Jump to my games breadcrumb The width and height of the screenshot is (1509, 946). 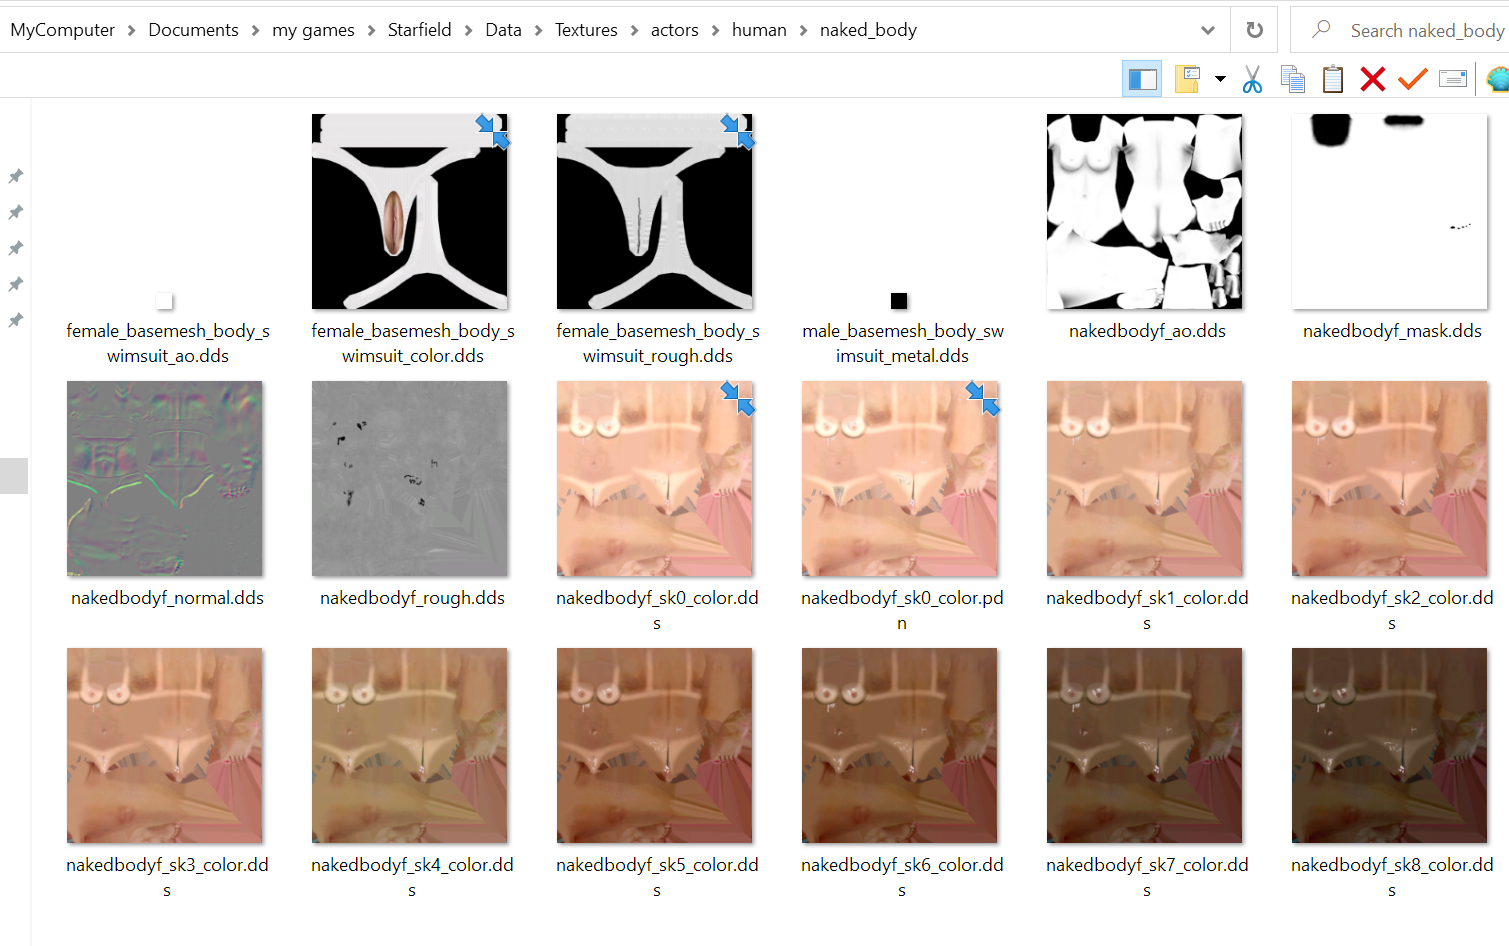tap(313, 30)
